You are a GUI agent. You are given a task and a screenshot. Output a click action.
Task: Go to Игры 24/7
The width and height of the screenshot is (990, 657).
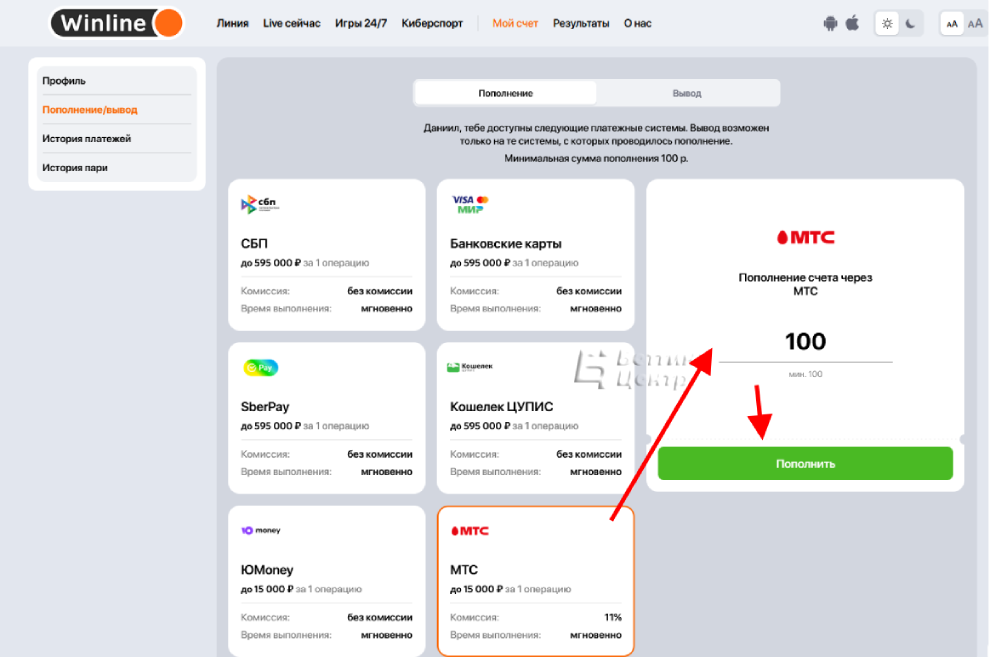pos(361,23)
